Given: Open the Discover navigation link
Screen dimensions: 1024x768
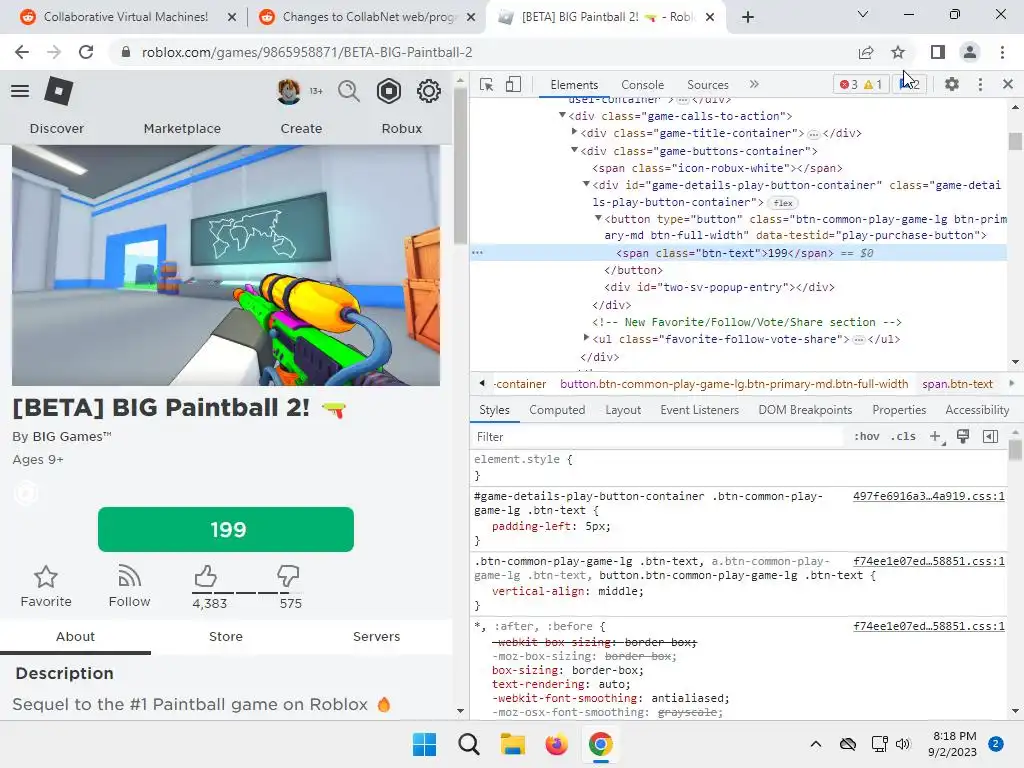Looking at the screenshot, I should tap(57, 129).
